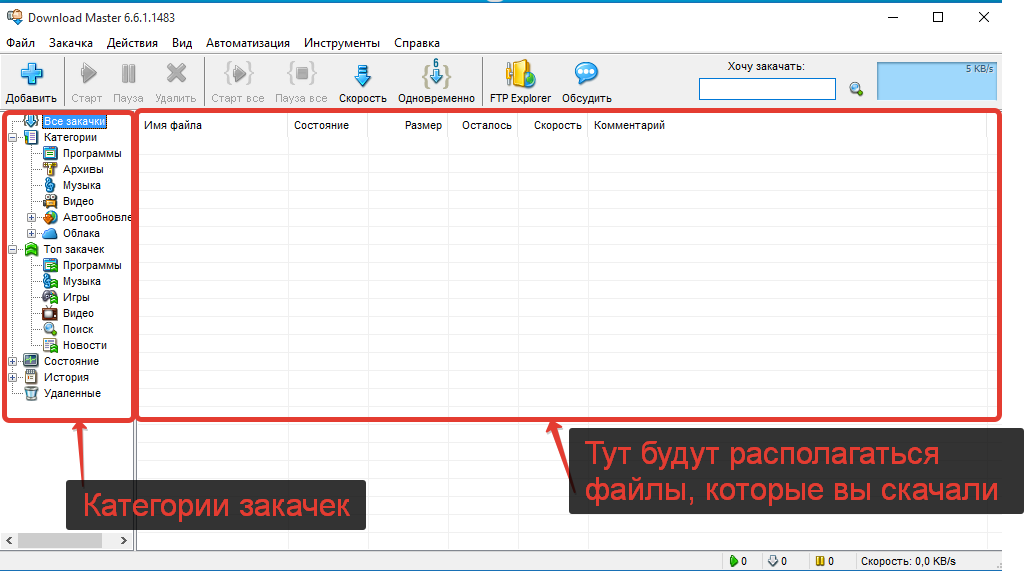The image size is (1025, 571).
Task: Select the Категории tree node
Action: [70, 137]
